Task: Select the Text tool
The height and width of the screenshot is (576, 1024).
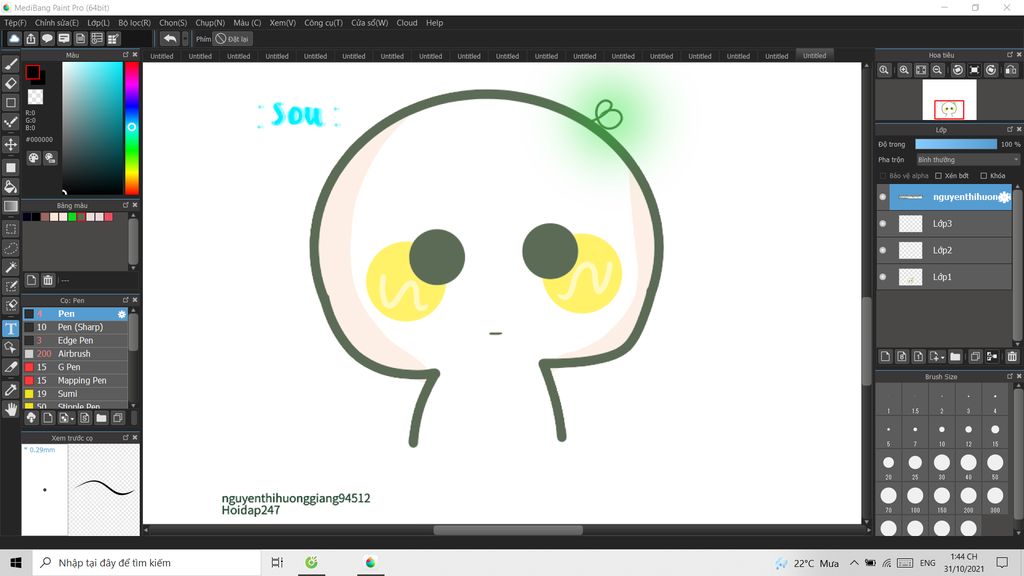Action: pos(11,328)
